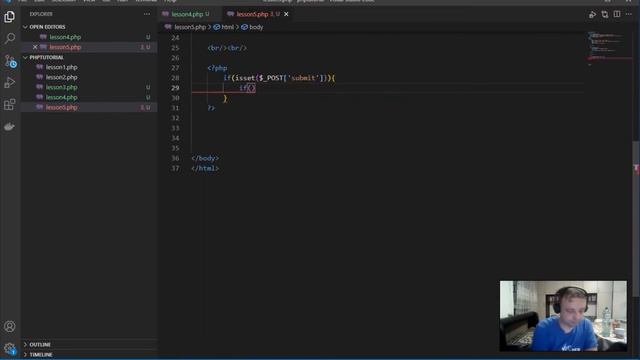Viewport: 640px width, 360px height.
Task: Click the <?php opening tag on line 27
Action: point(217,68)
